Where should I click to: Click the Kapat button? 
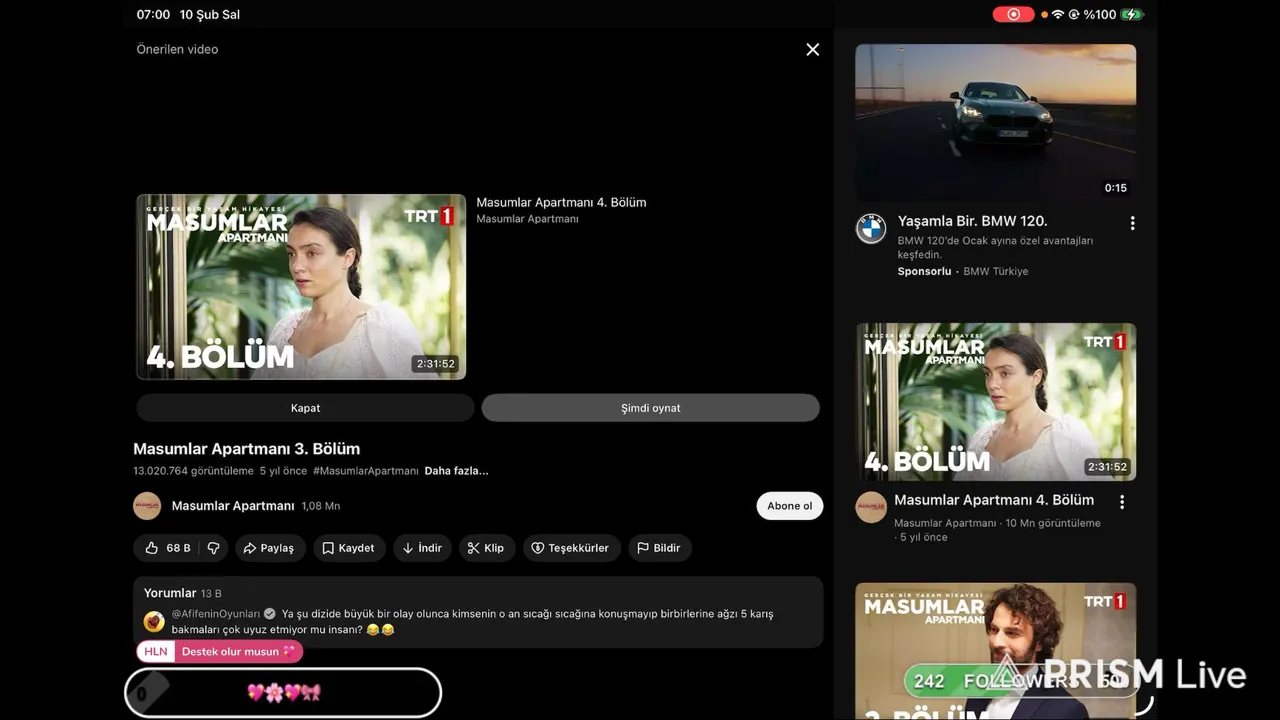click(x=305, y=408)
